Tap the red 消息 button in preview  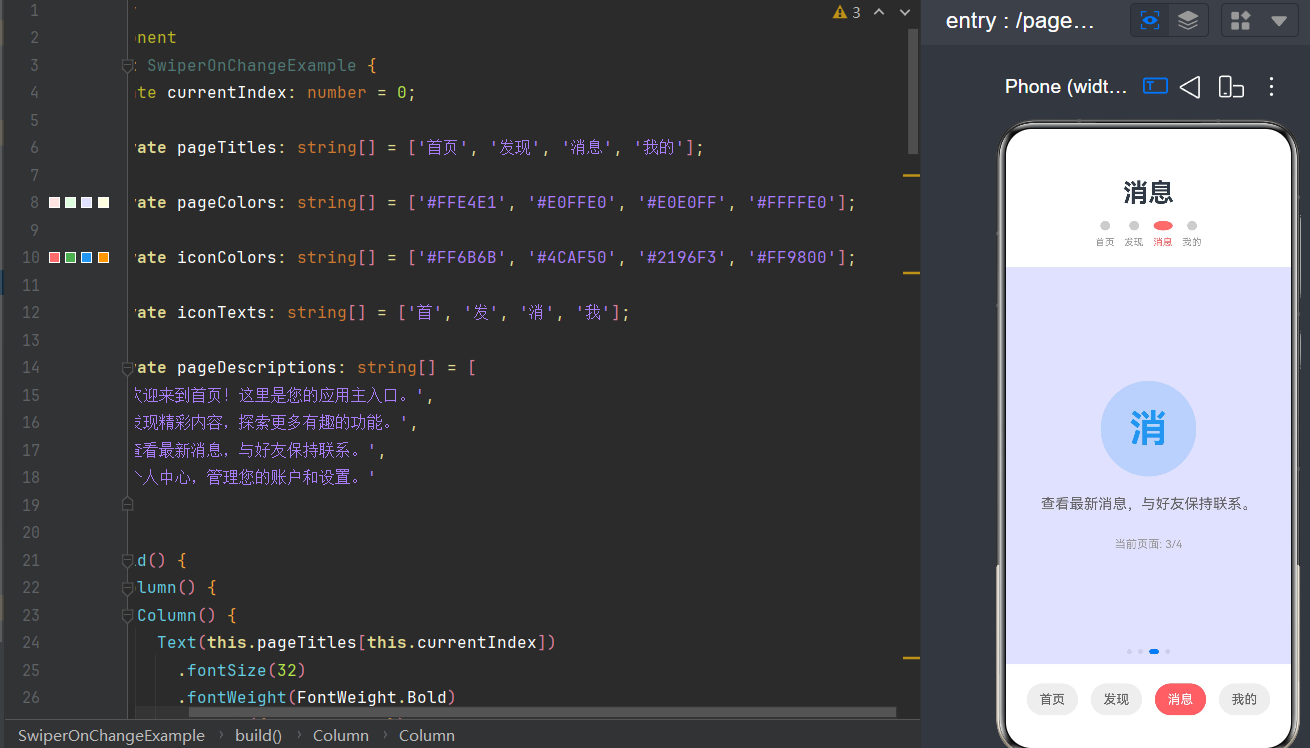(1180, 699)
